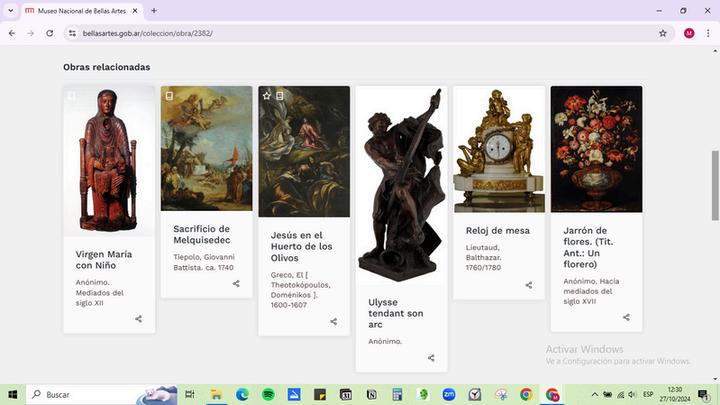Viewport: 720px width, 405px height.
Task: View site information icon in address bar
Action: pyautogui.click(x=72, y=33)
